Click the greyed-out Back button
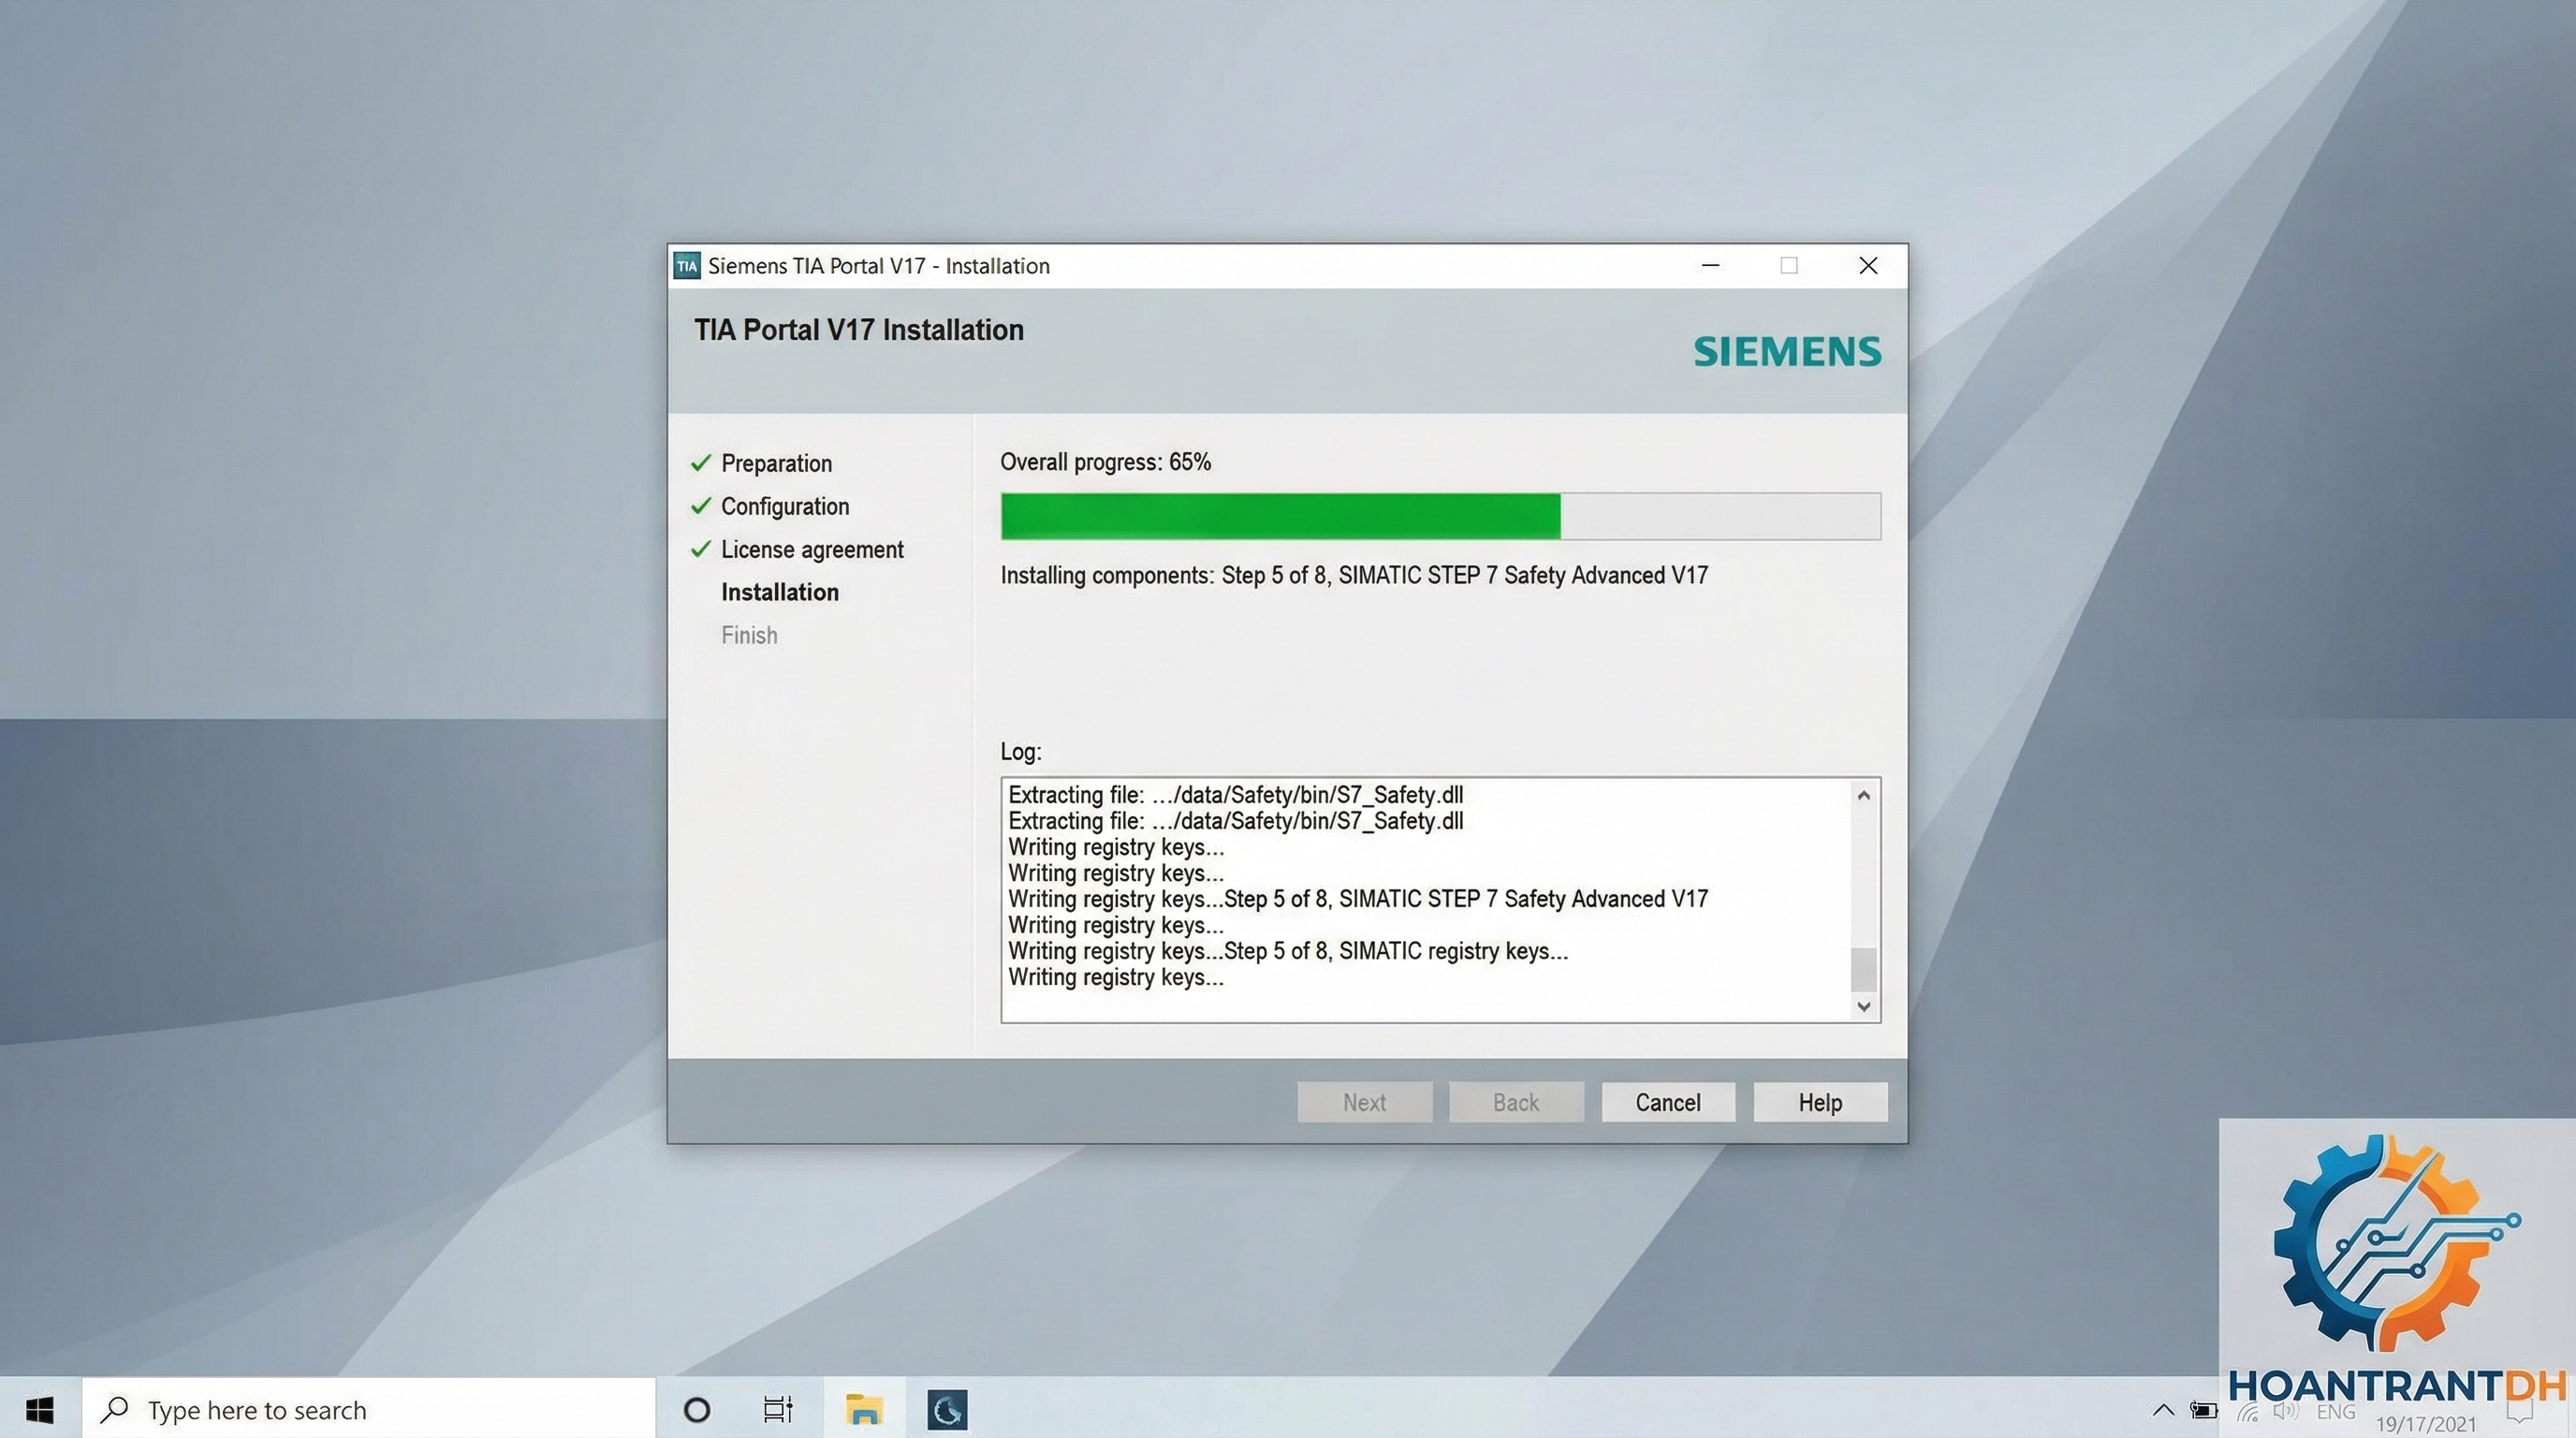The height and width of the screenshot is (1438, 2576). coord(1515,1102)
